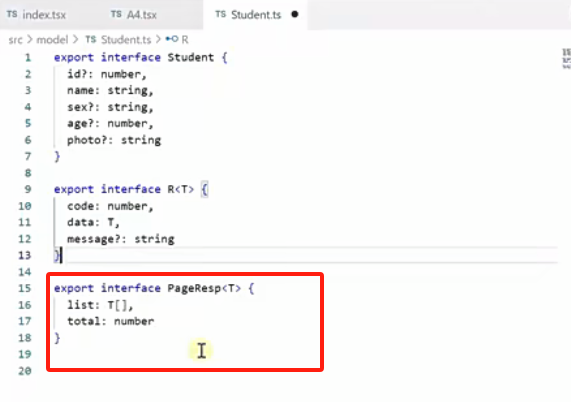Click 'code: number,' on line 10
Image resolution: width=571 pixels, height=402 pixels.
pos(110,206)
